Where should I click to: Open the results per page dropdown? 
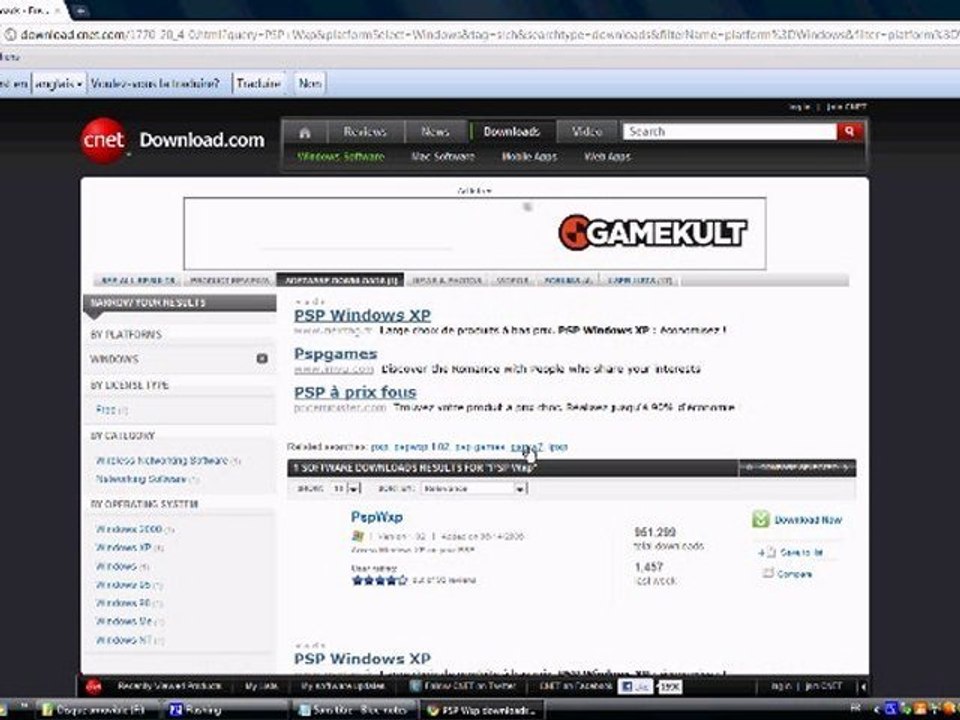point(346,489)
